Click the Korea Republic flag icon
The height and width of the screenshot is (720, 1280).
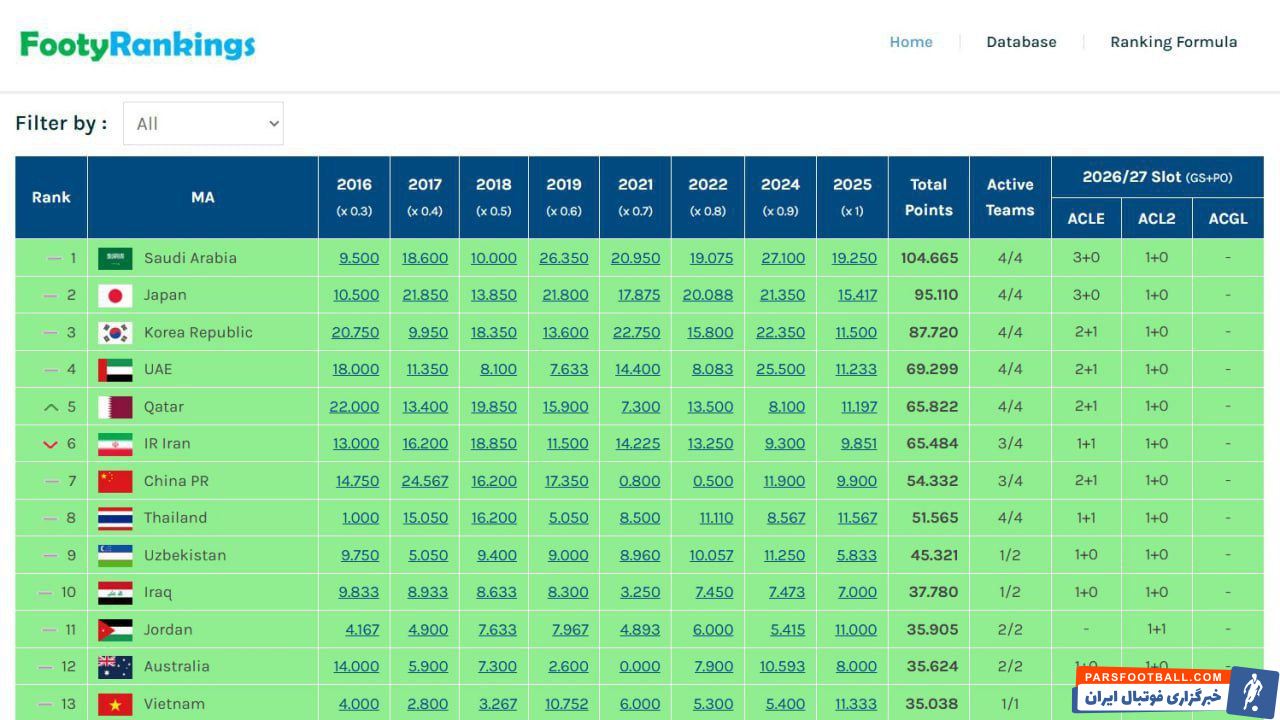(115, 332)
